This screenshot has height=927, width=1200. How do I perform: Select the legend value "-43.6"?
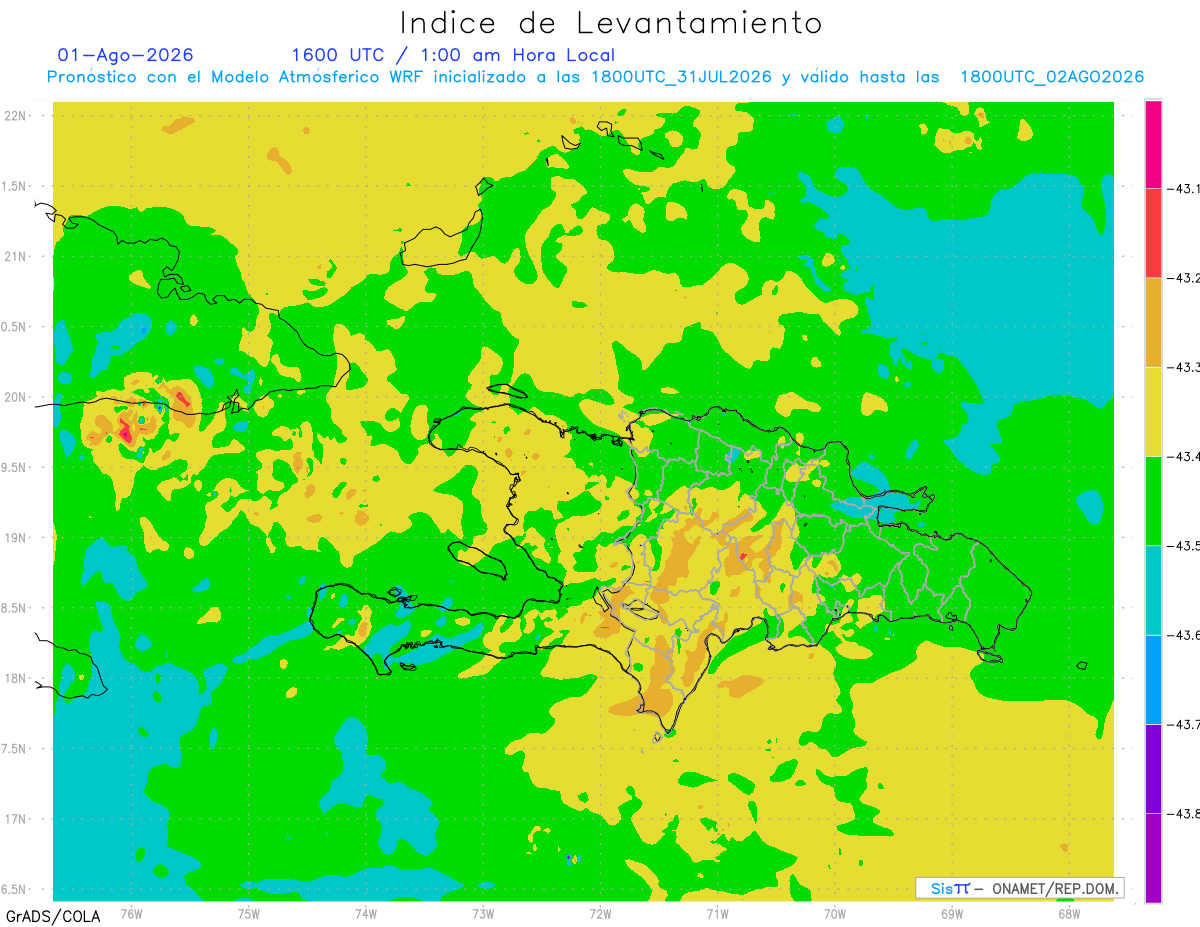[1183, 636]
